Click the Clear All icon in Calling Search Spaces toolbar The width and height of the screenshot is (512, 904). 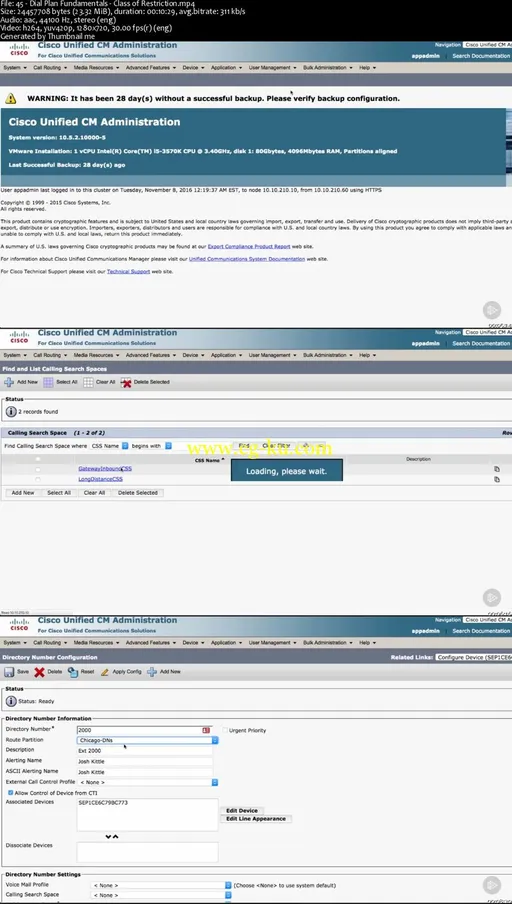88,382
